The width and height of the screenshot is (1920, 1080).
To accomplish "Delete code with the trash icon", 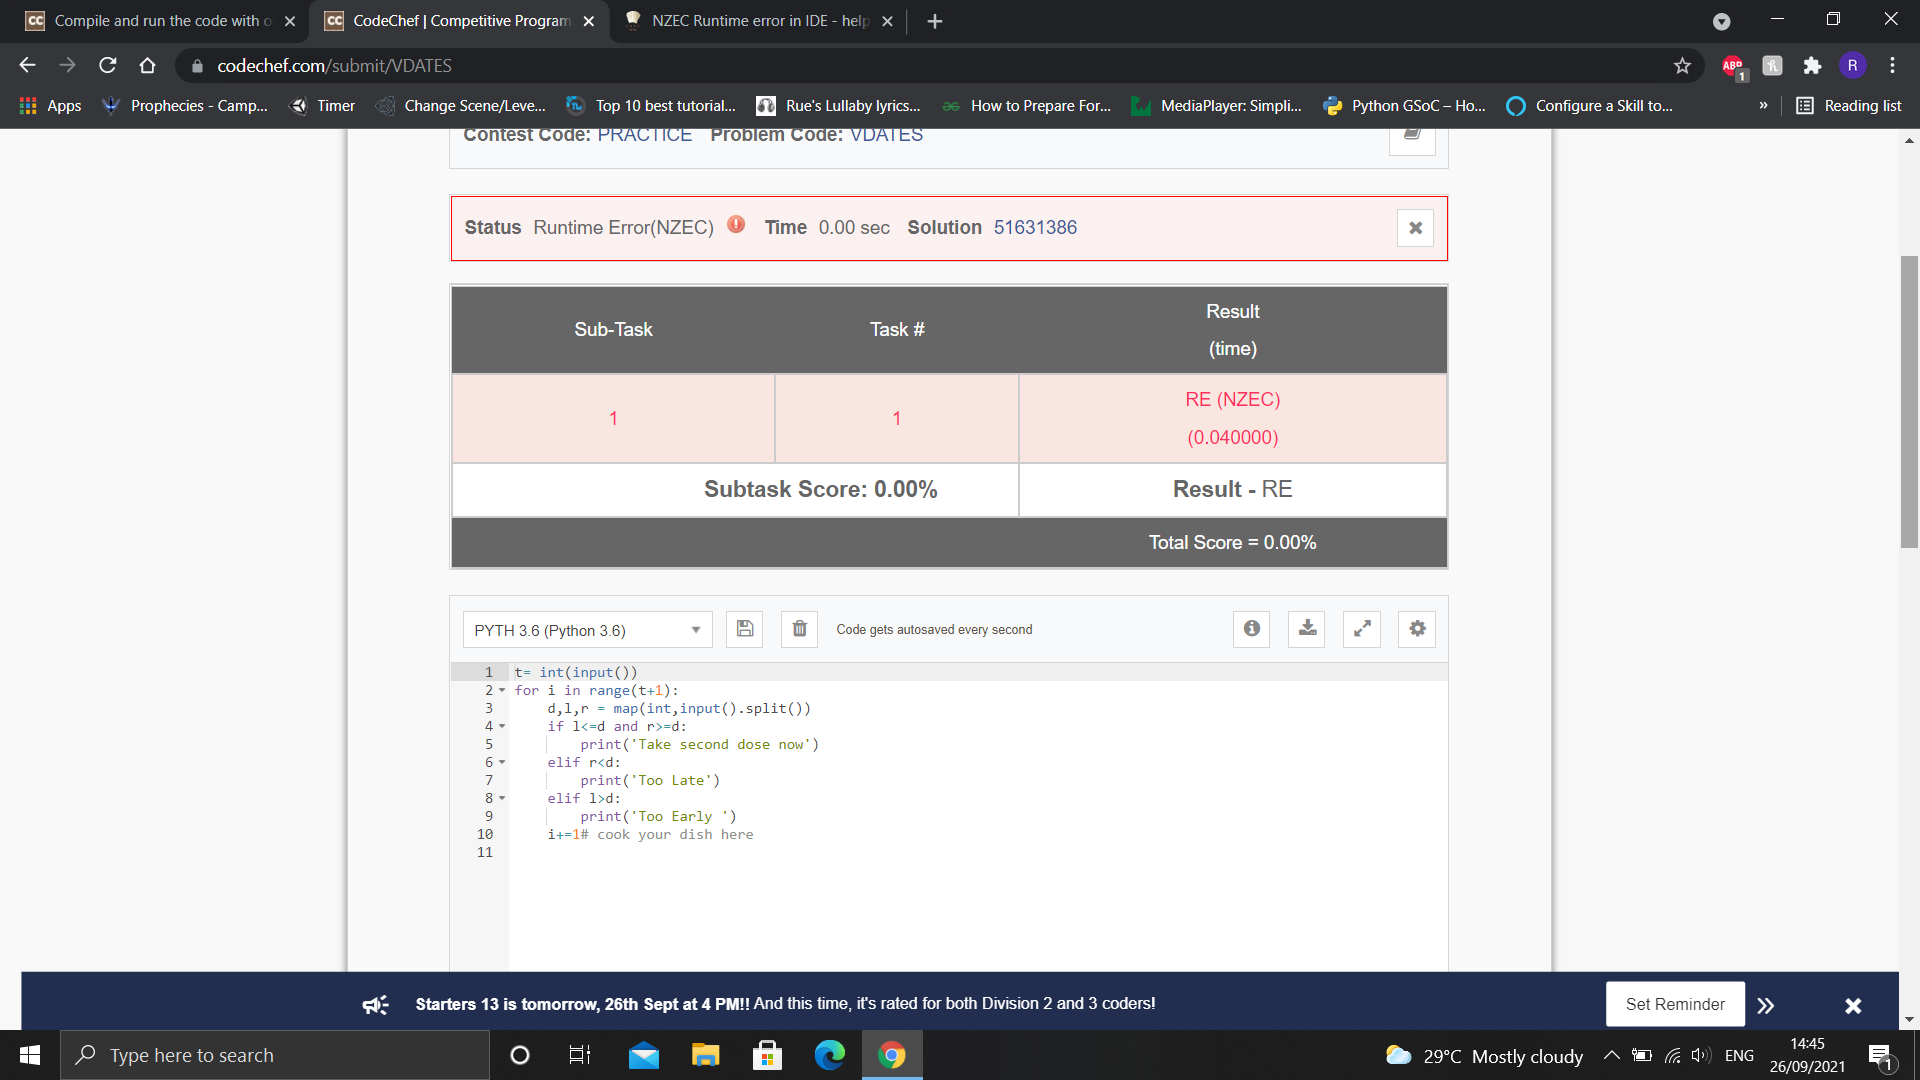I will click(x=799, y=629).
